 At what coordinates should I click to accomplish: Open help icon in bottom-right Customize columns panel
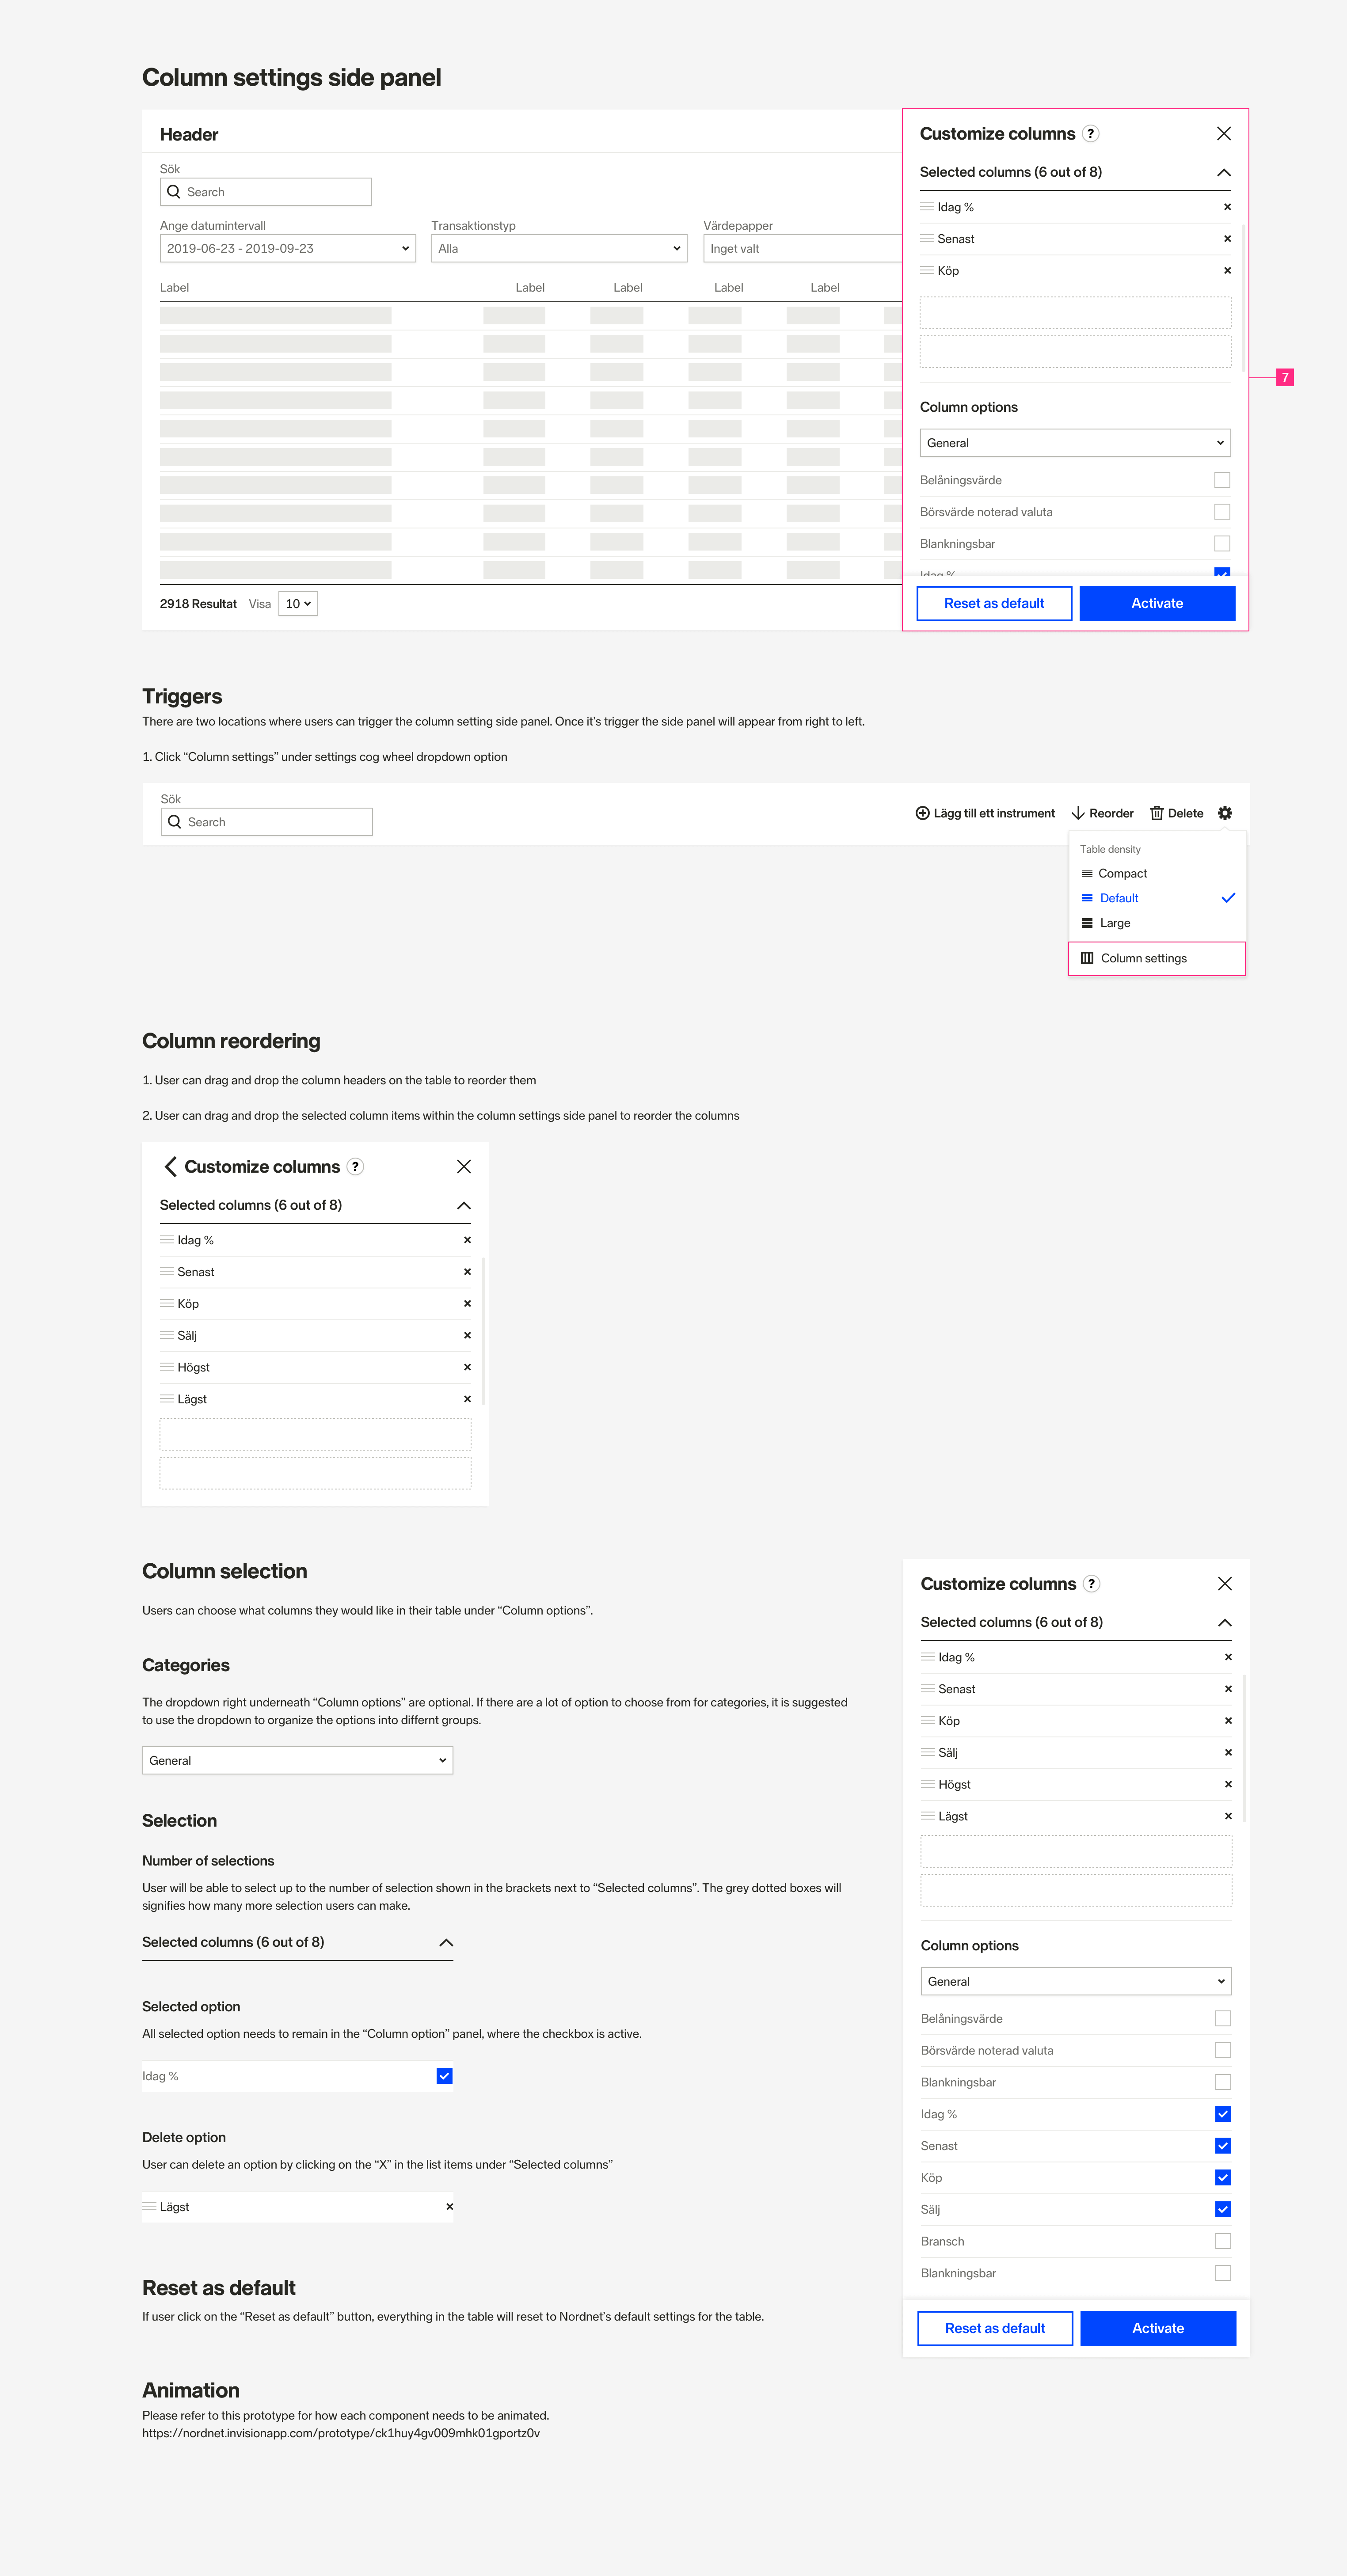click(1092, 1584)
